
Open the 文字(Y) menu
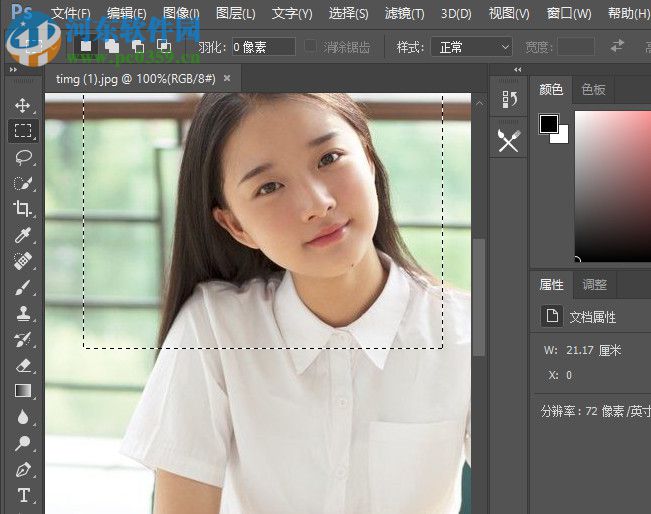pyautogui.click(x=292, y=13)
